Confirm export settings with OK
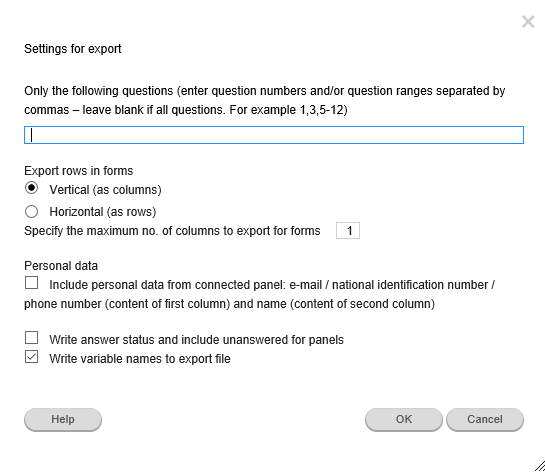Viewport: 545px width, 473px height. [404, 419]
